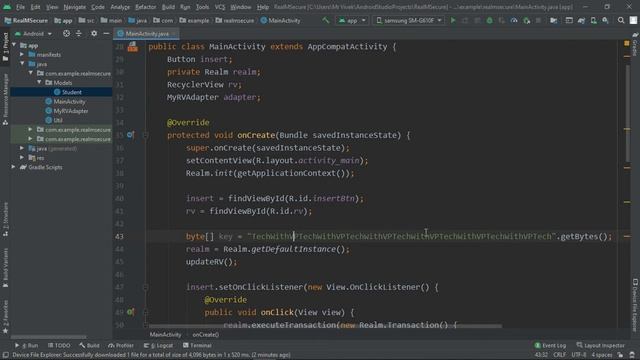Open the Android view selector dropdown
The height and width of the screenshot is (360, 640).
[33, 33]
